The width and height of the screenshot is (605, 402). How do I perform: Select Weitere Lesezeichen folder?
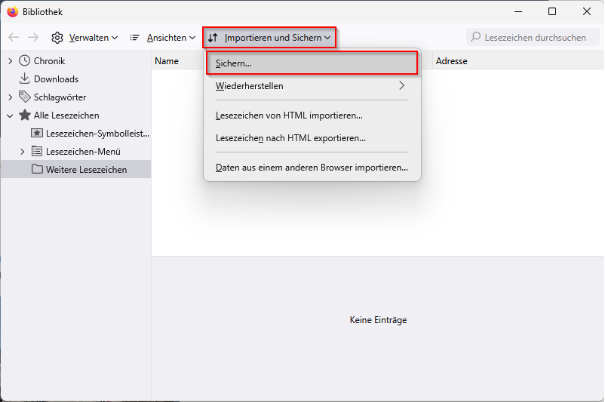[x=86, y=170]
